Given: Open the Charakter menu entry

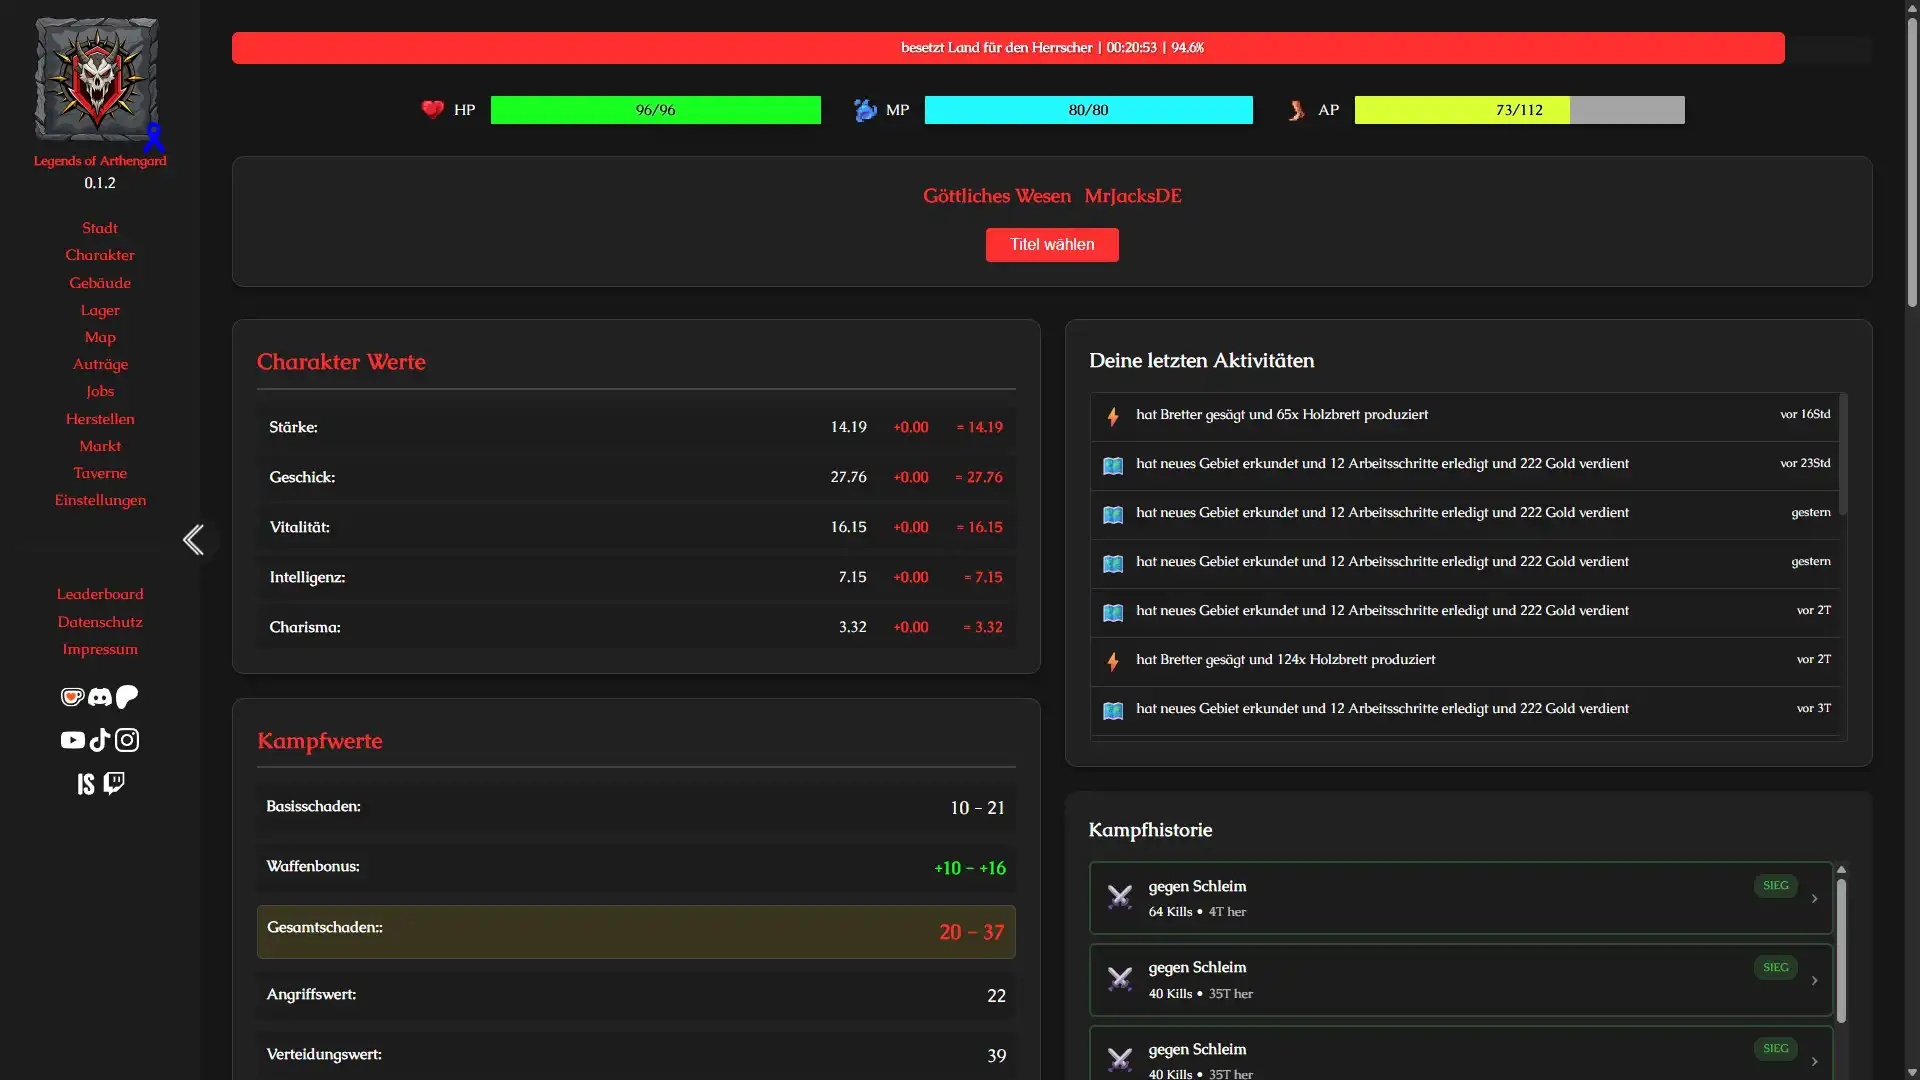Looking at the screenshot, I should point(100,255).
